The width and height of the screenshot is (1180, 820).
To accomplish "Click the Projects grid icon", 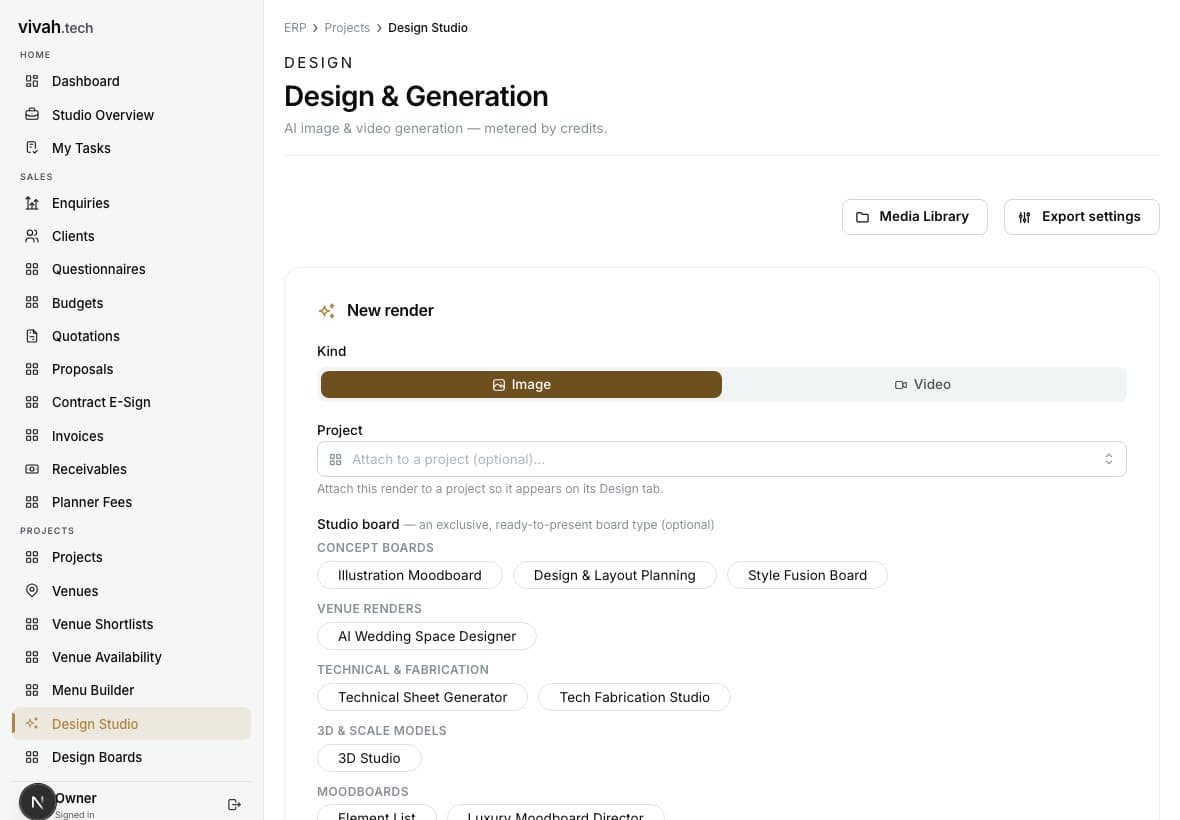I will (32, 557).
